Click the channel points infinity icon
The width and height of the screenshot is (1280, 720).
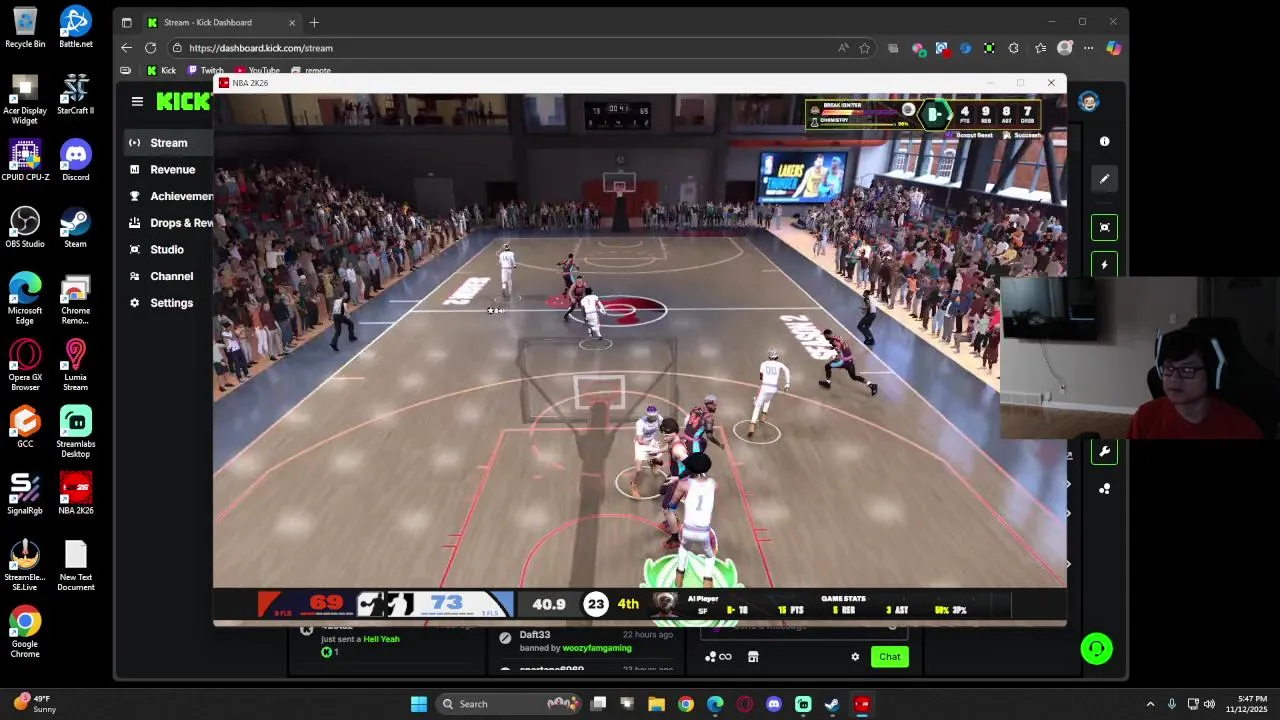(718, 657)
